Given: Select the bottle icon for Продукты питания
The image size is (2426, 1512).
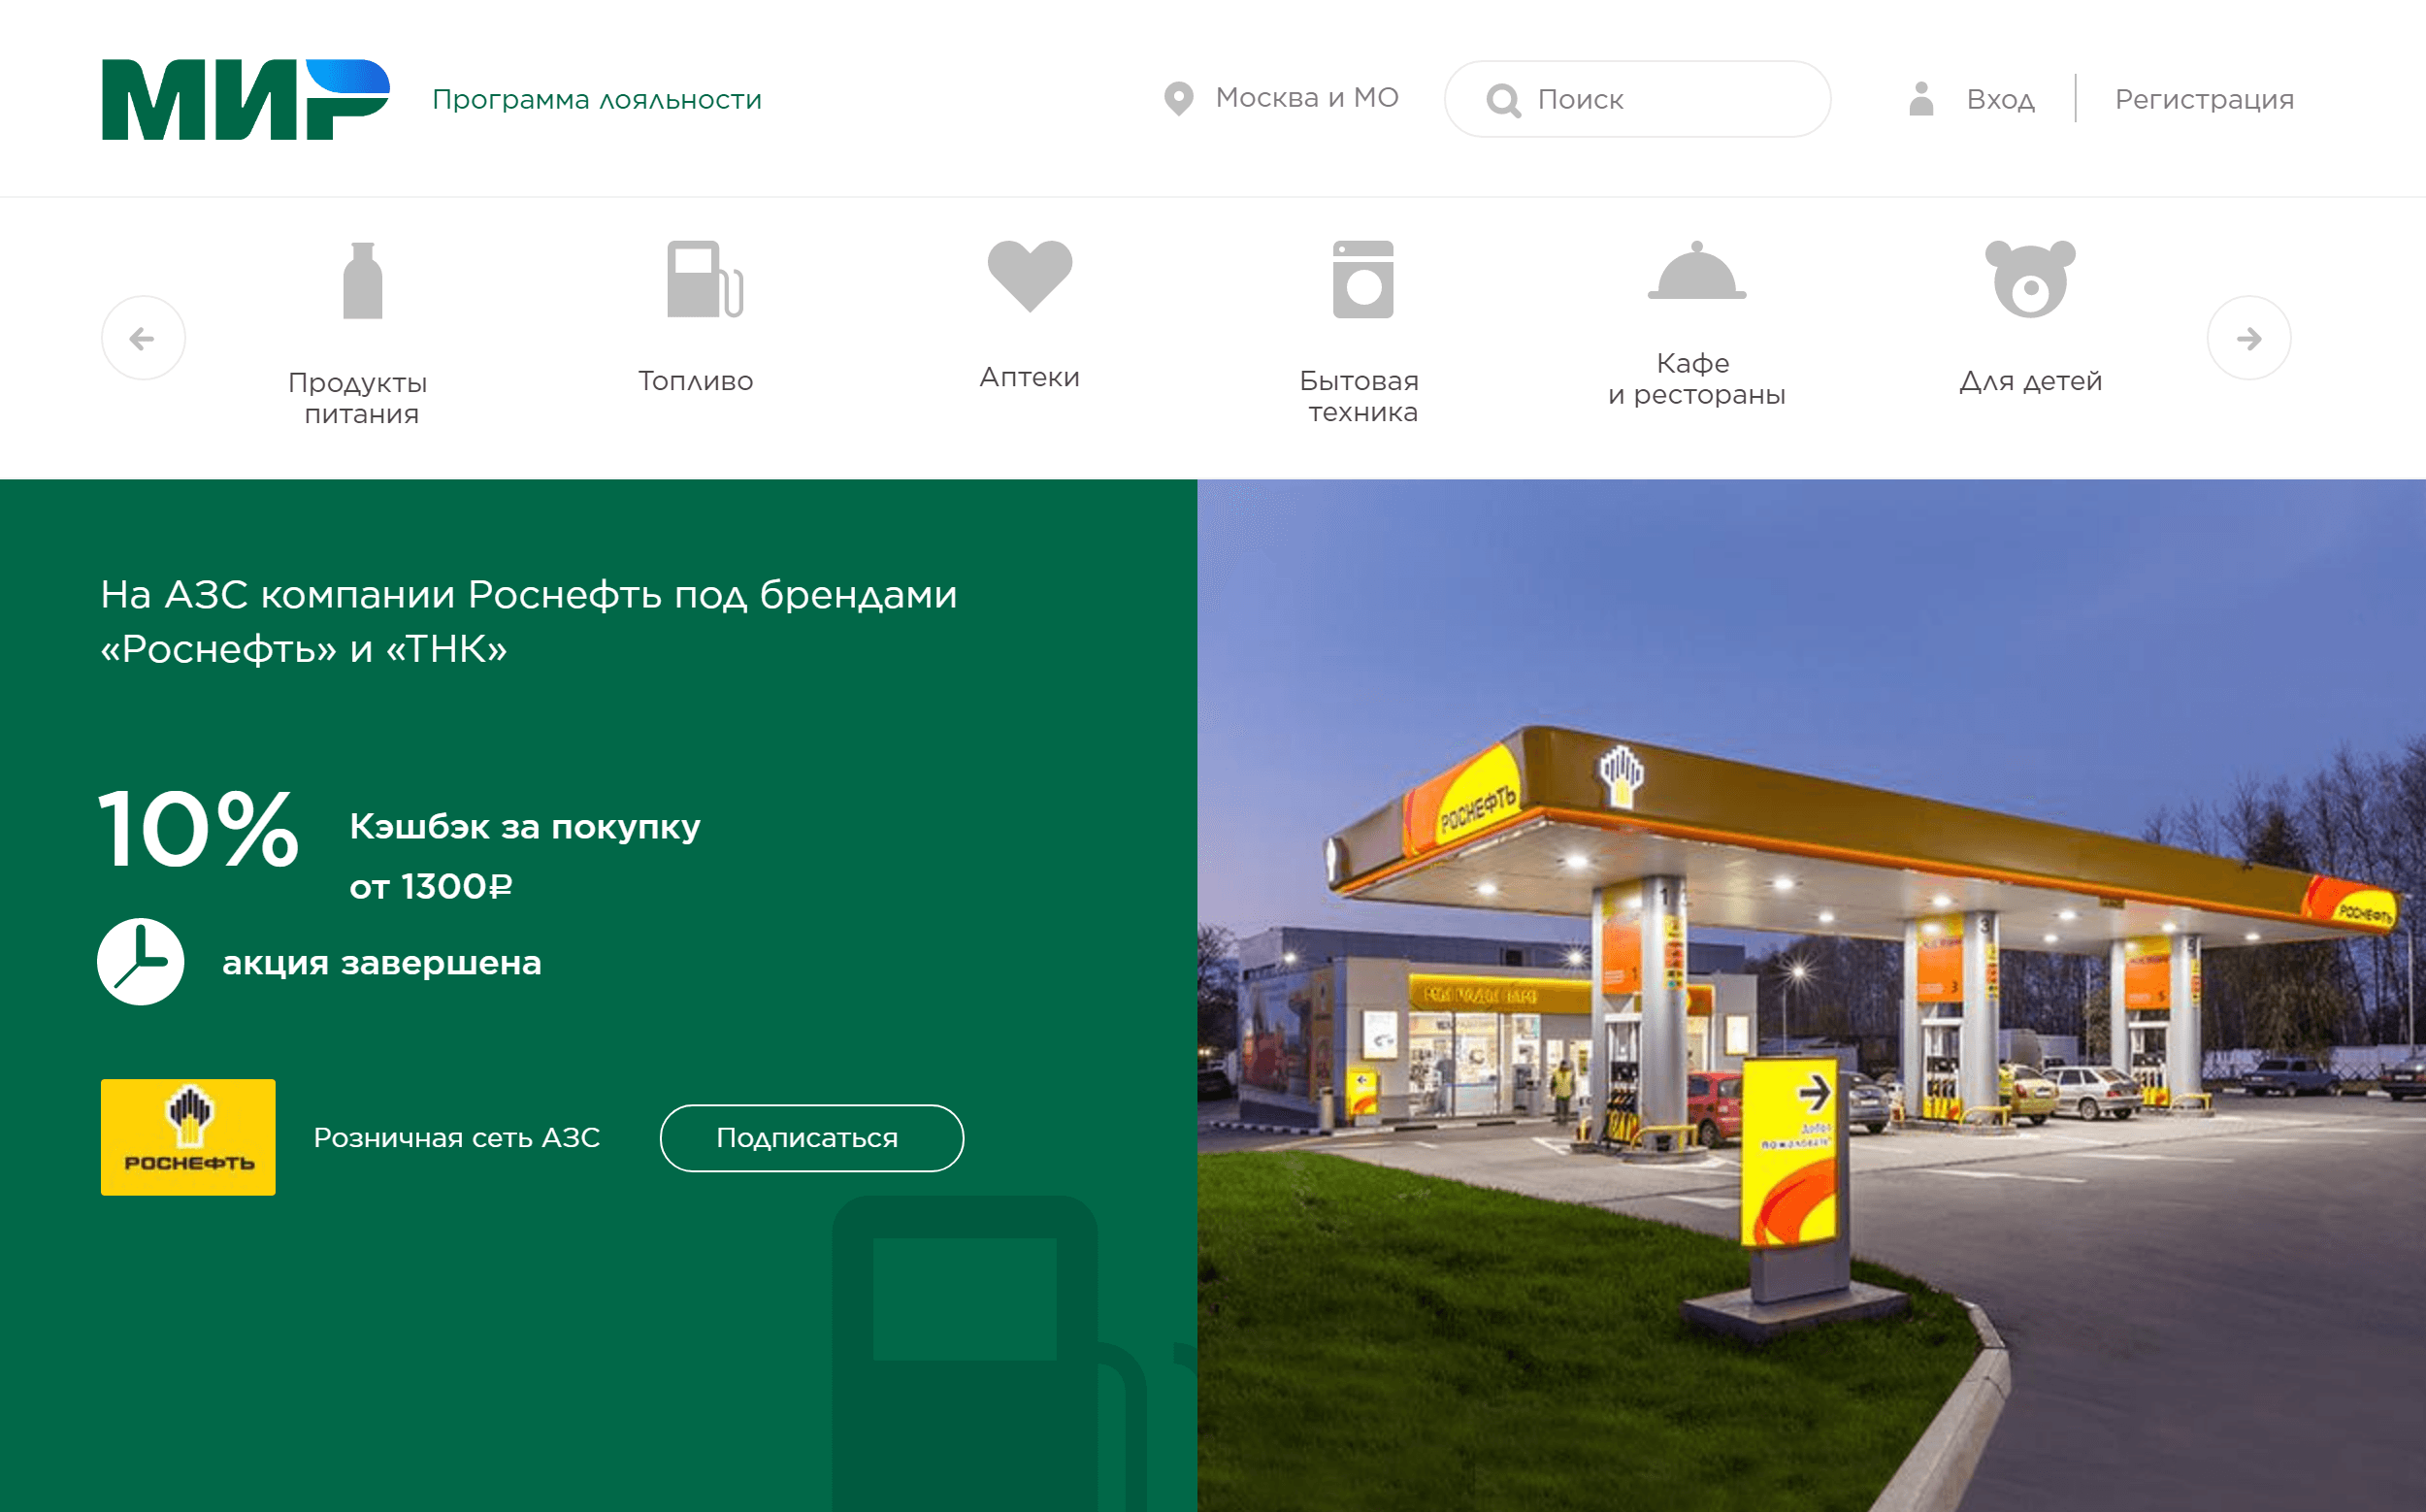Looking at the screenshot, I should 362,281.
